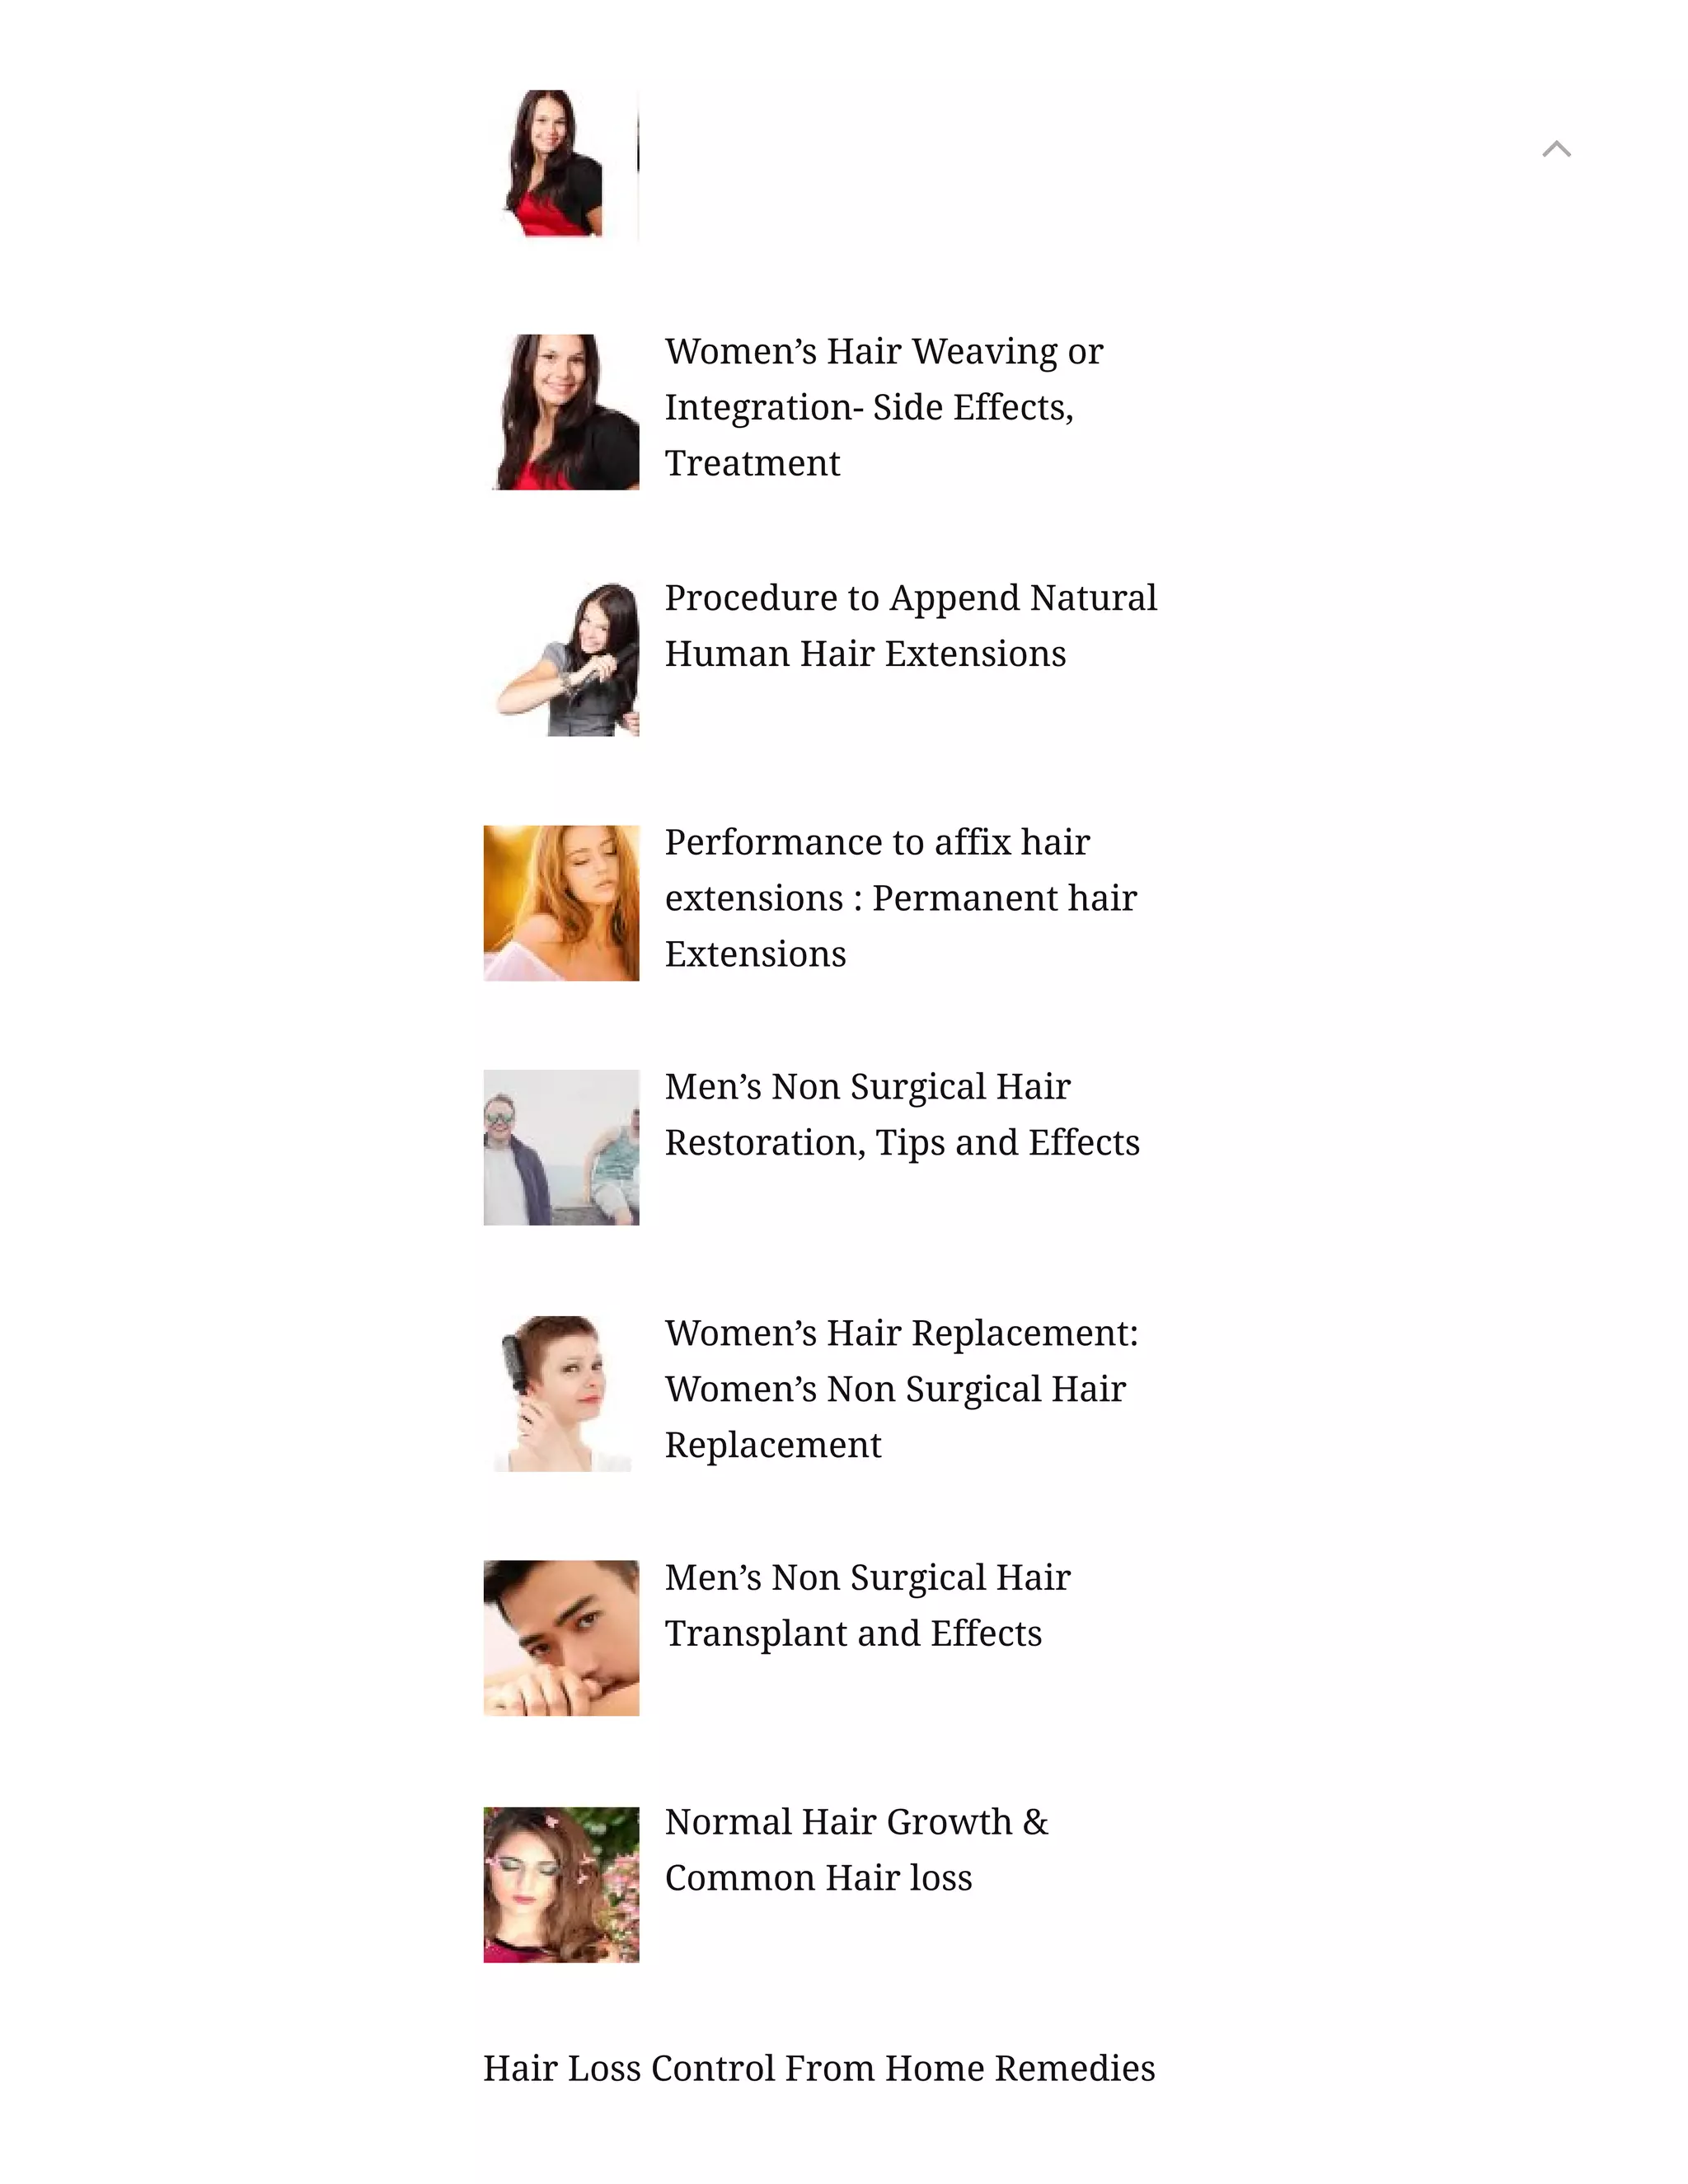The width and height of the screenshot is (1688, 2184).
Task: Open the Women's Hair Weaving article link
Action: point(884,407)
